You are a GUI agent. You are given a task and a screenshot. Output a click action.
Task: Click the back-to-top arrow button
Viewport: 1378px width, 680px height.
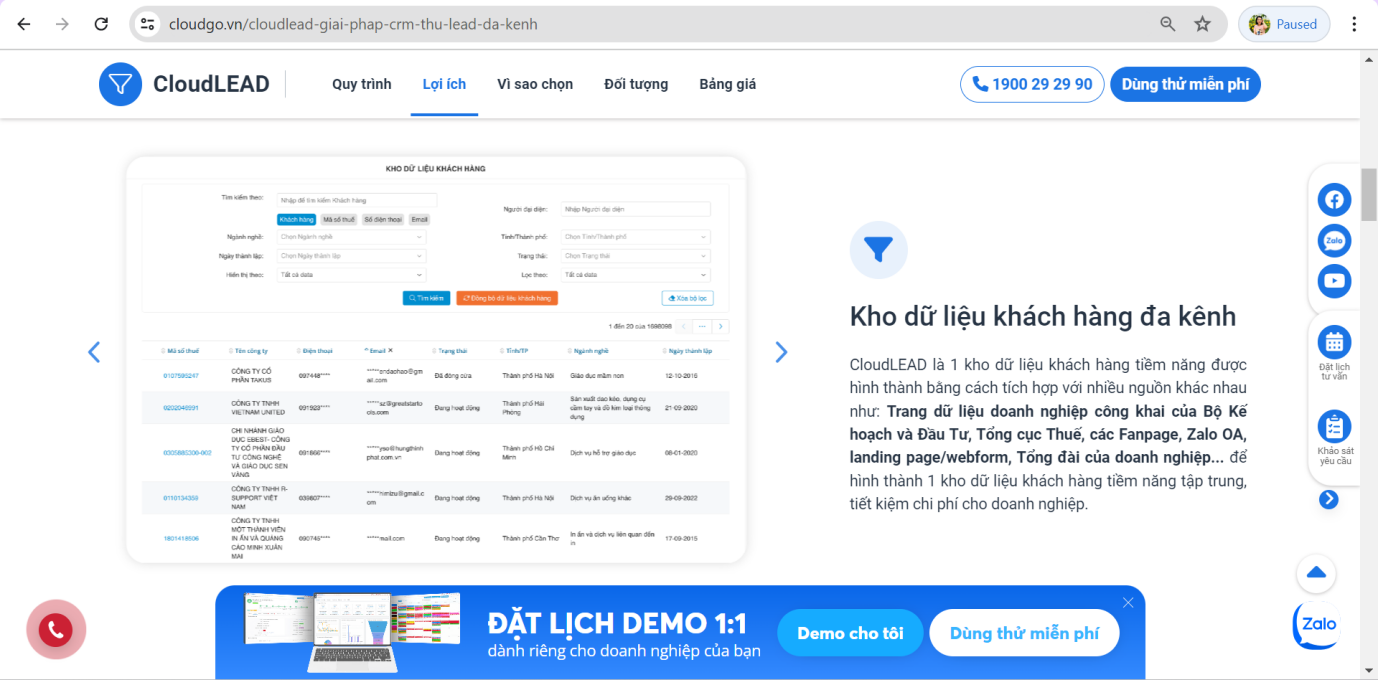[x=1316, y=573]
